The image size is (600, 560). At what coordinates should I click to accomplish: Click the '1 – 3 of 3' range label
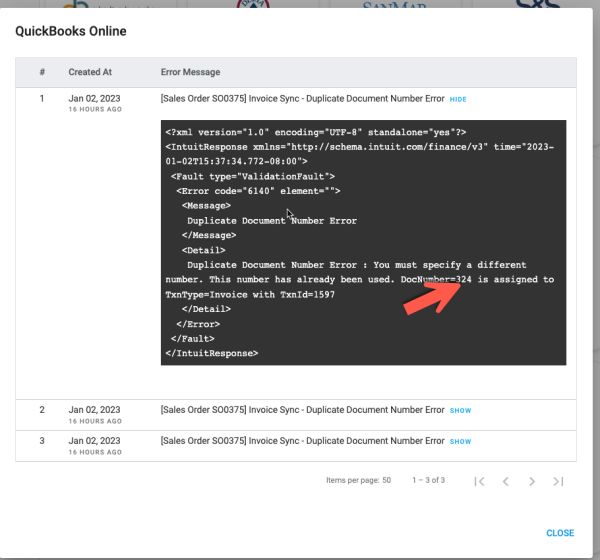429,480
